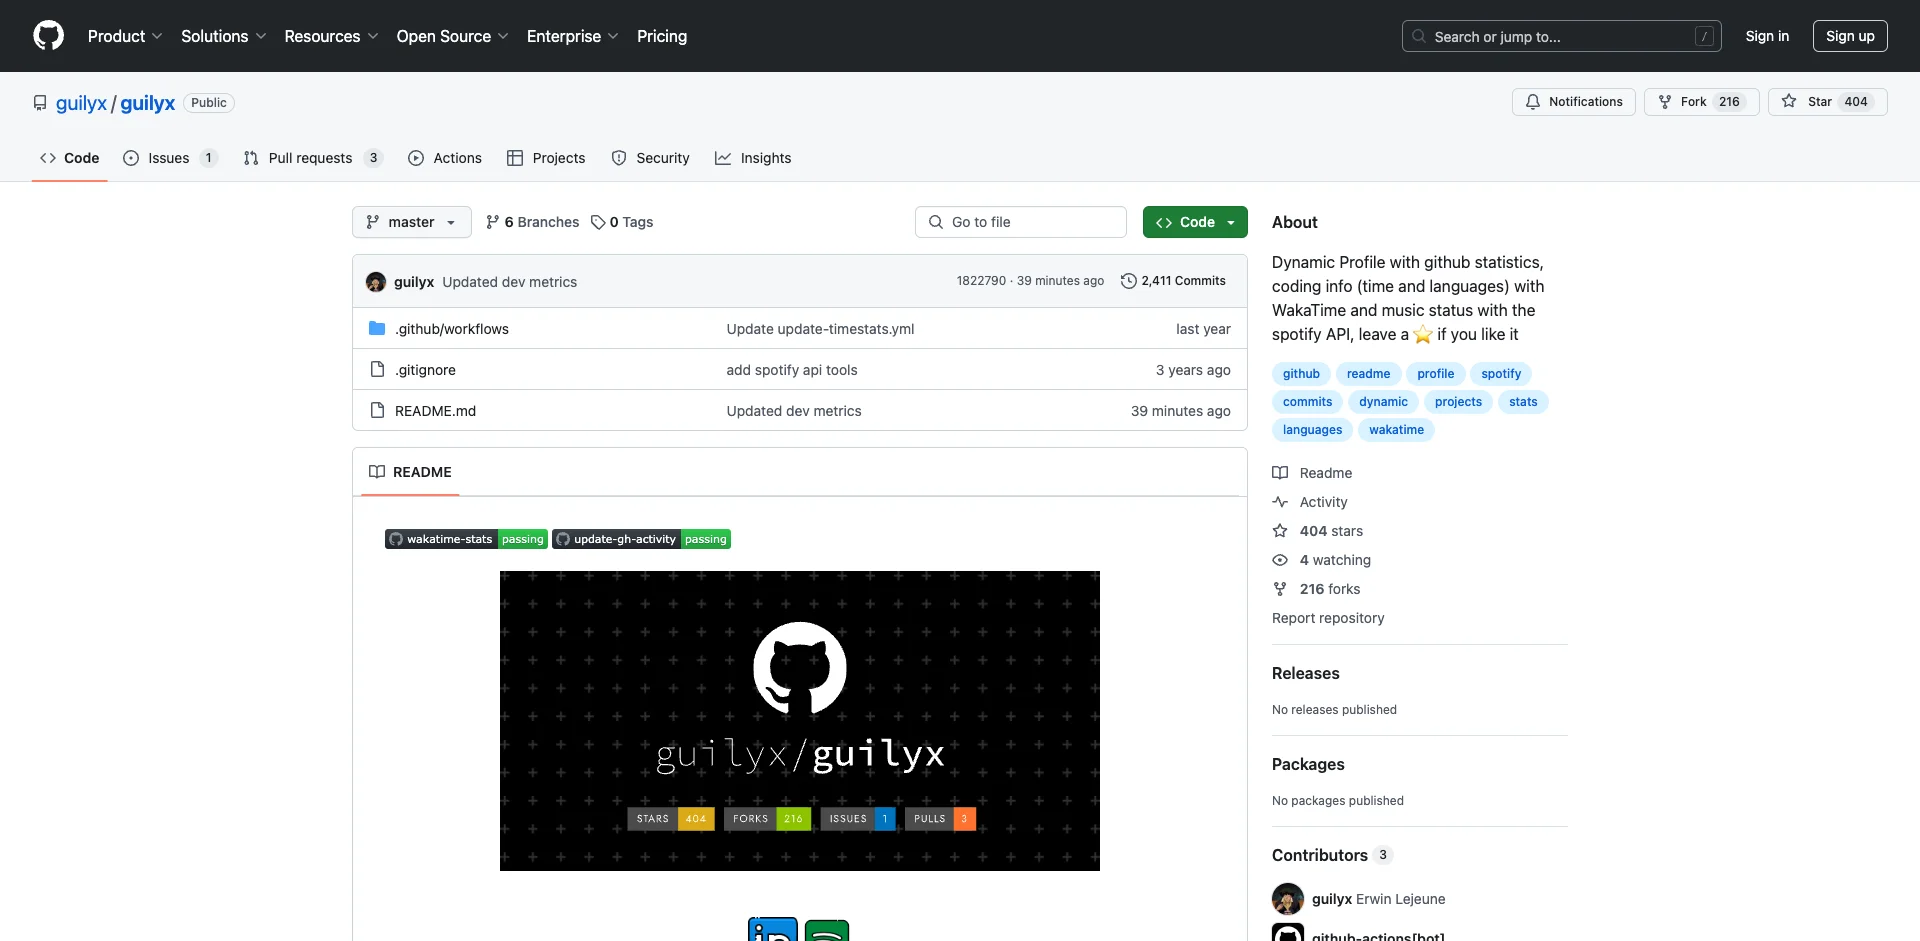Click the Spotify badge icon in README
This screenshot has height=941, width=1920.
tap(827, 930)
